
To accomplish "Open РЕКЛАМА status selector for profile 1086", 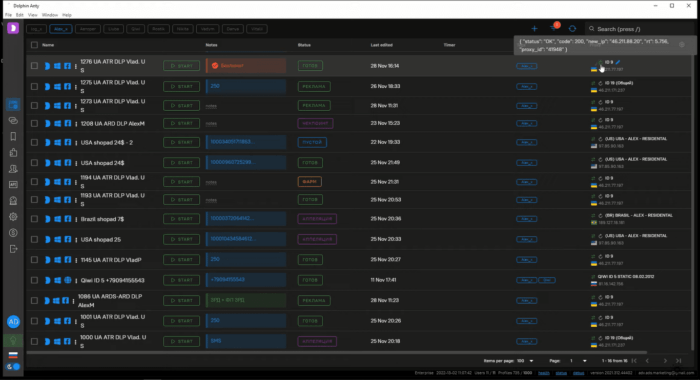I will point(314,301).
